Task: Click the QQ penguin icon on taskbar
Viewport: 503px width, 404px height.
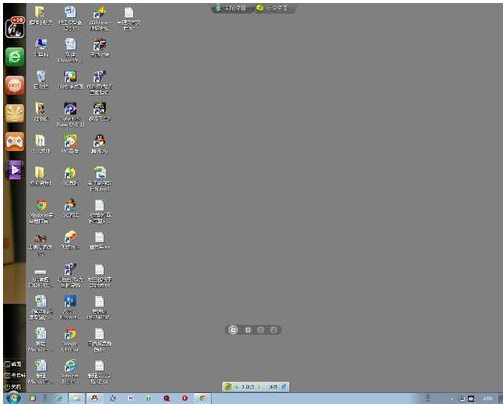Action: tap(95, 398)
